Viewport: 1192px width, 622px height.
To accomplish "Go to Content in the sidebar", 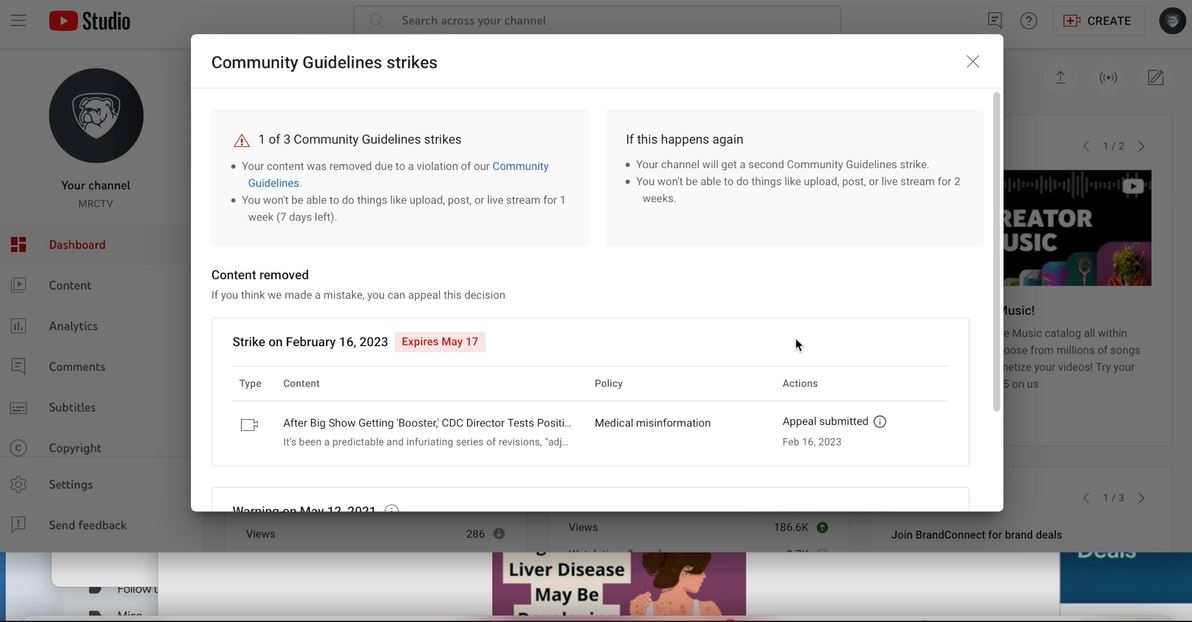I will [70, 285].
